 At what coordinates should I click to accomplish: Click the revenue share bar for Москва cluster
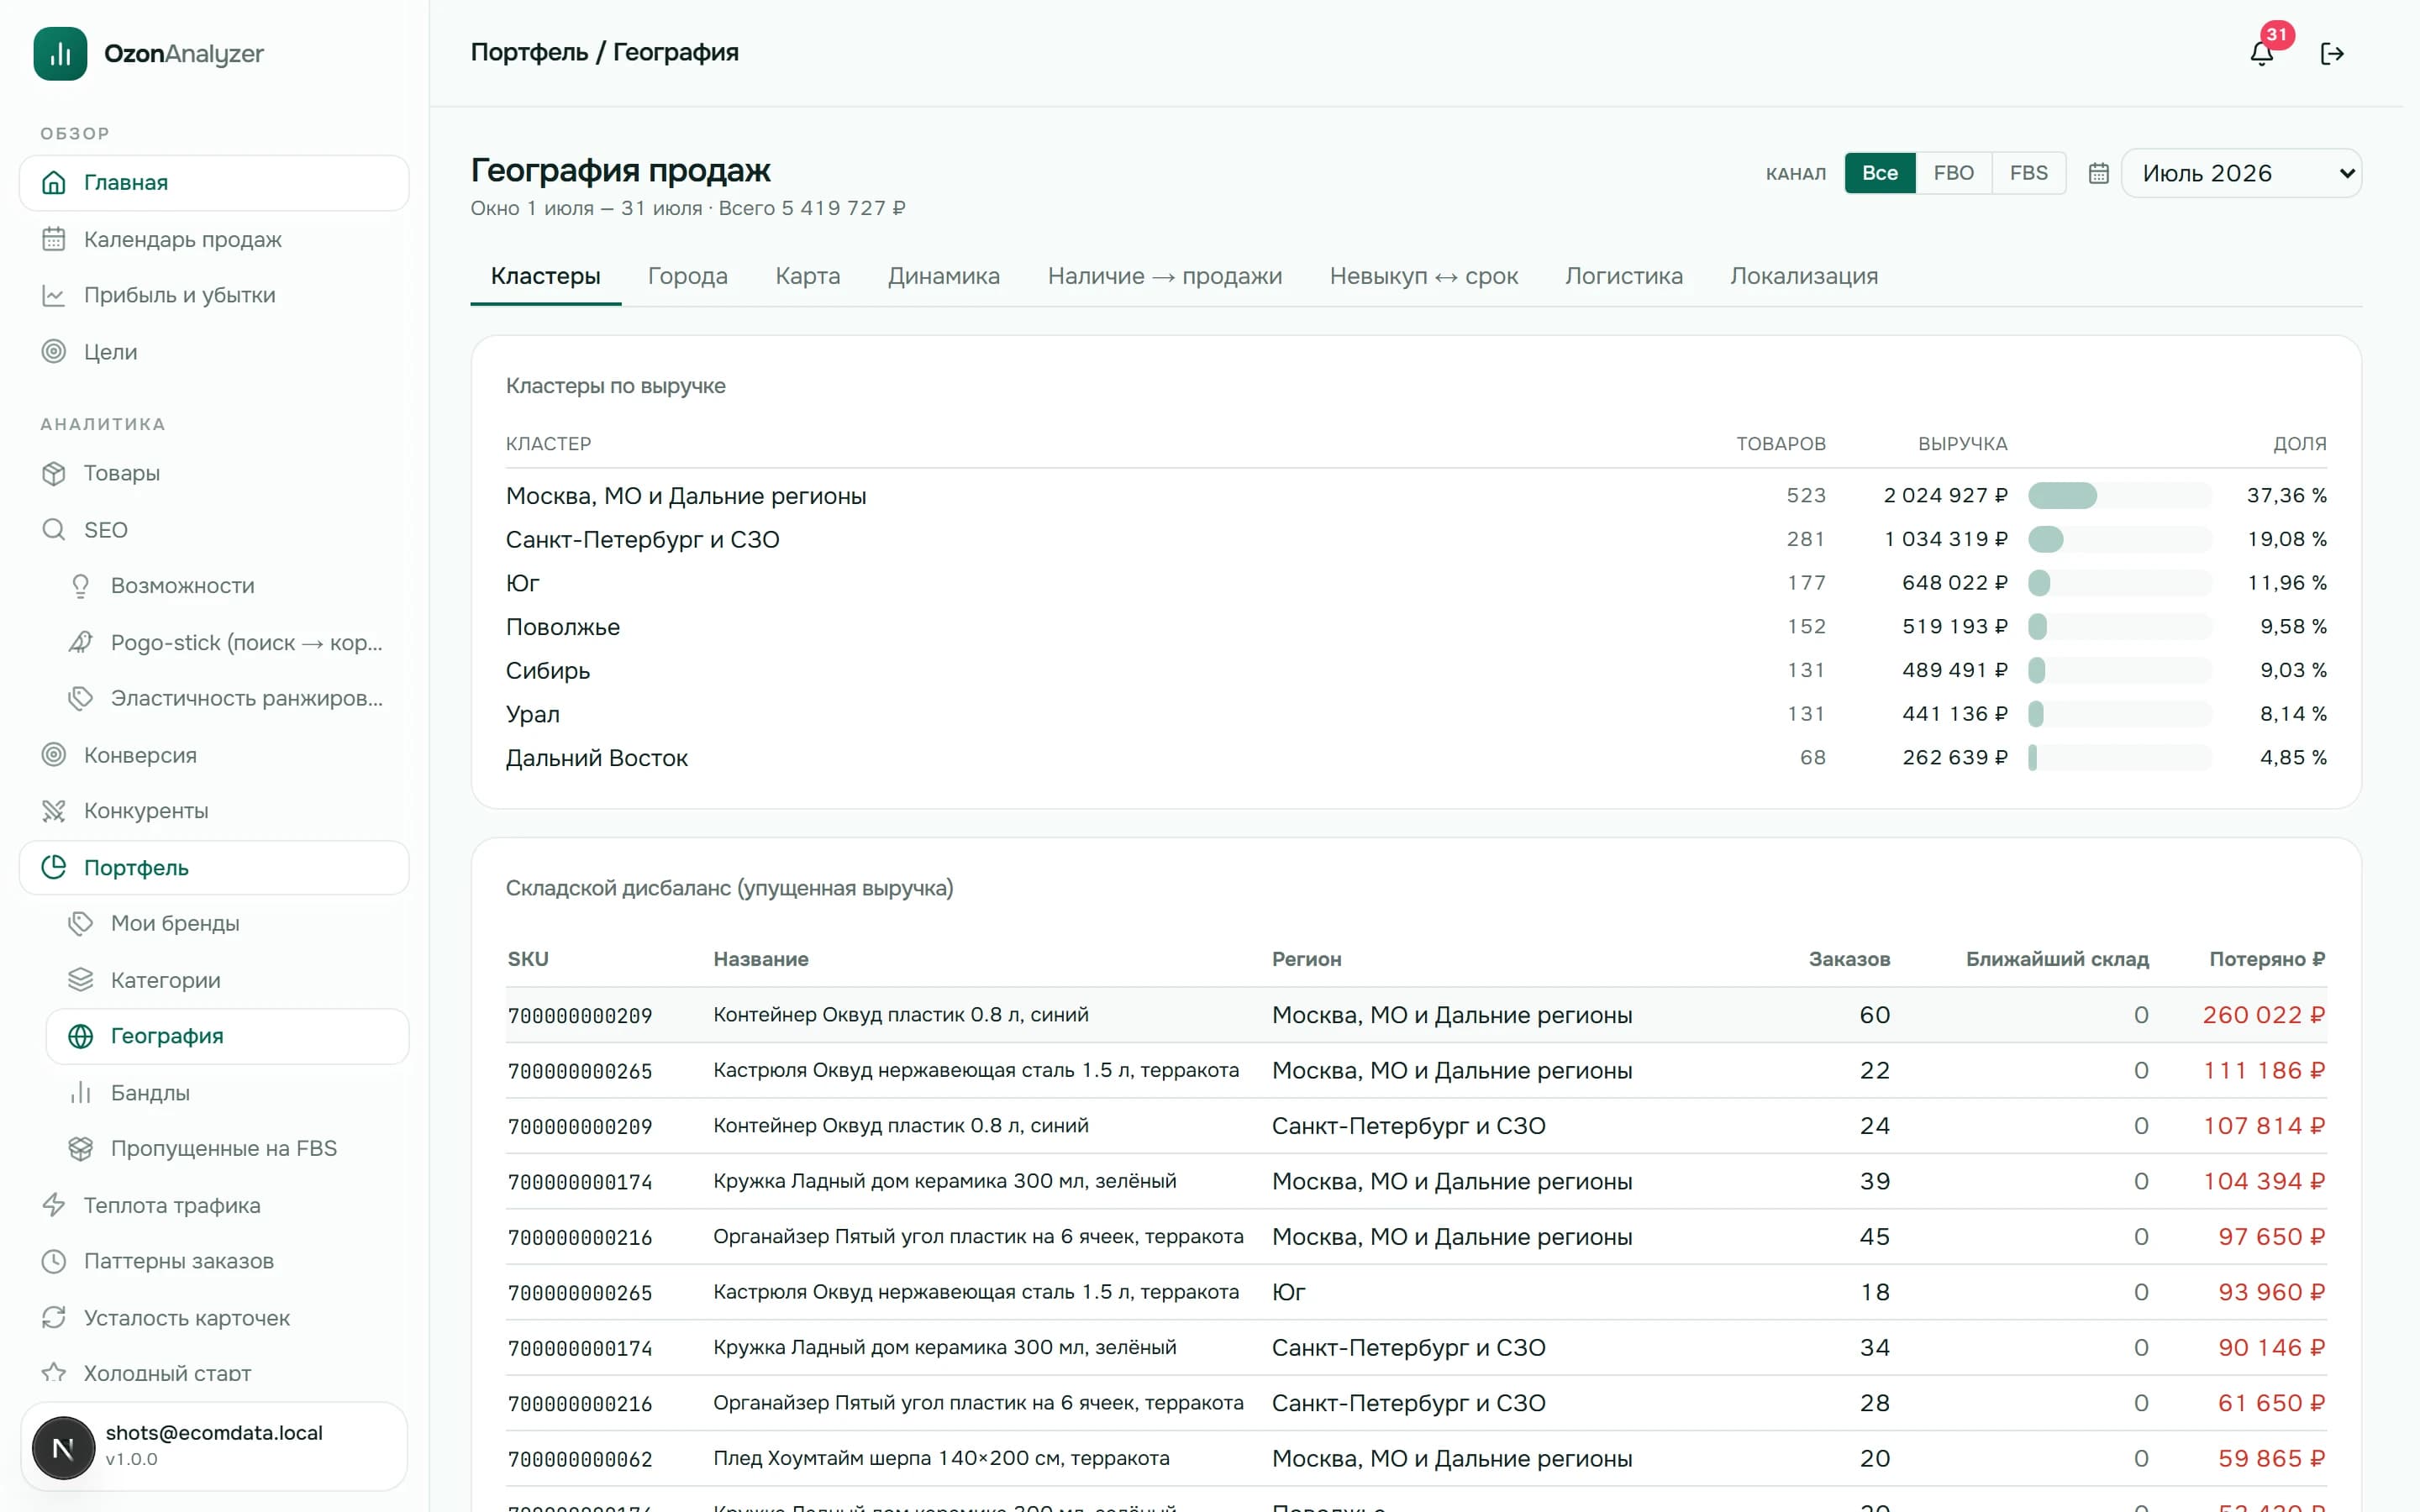point(2120,495)
